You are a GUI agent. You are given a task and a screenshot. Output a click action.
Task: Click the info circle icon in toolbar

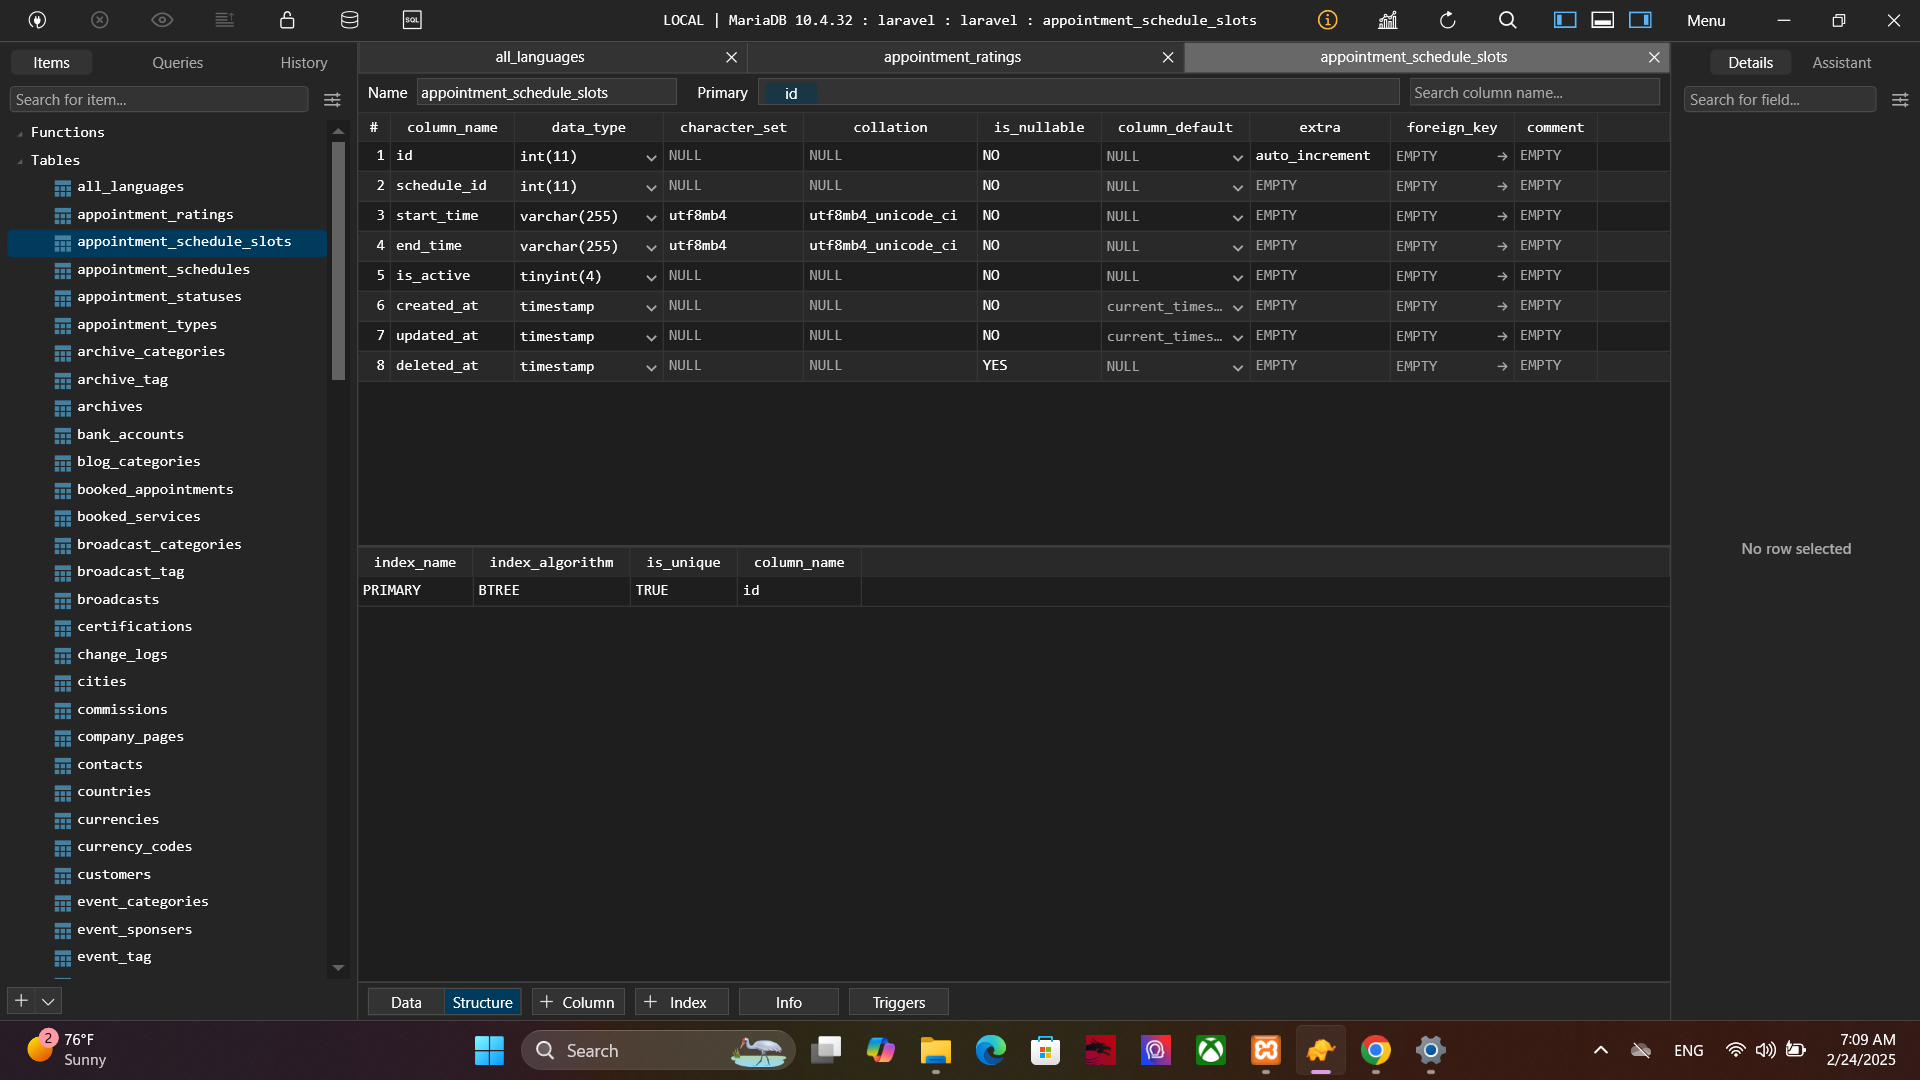point(1327,20)
